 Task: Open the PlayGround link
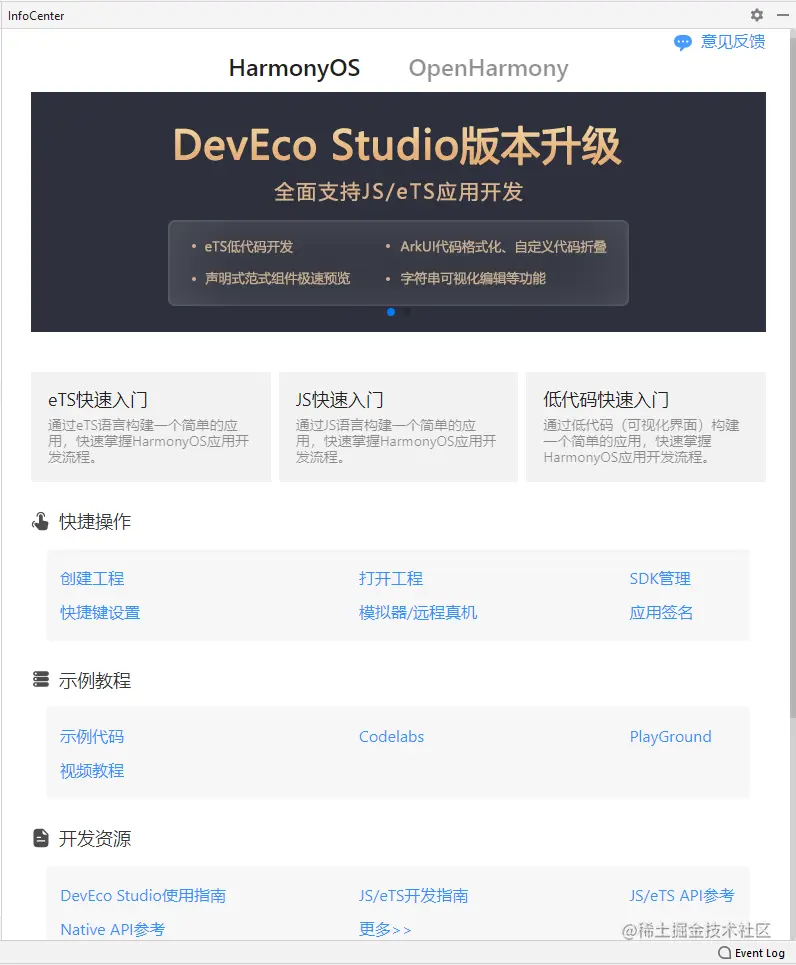(x=670, y=737)
